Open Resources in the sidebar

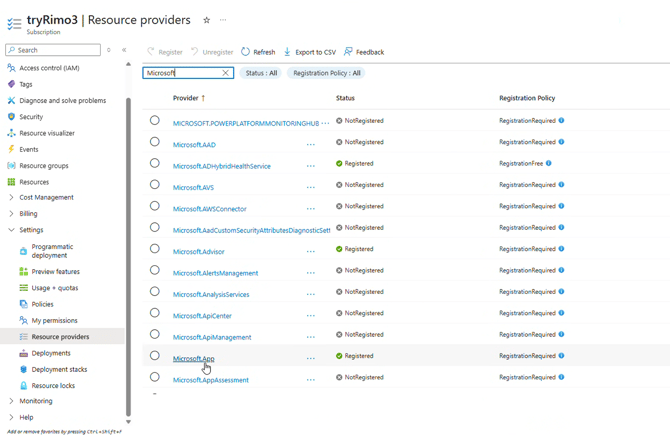pos(34,182)
